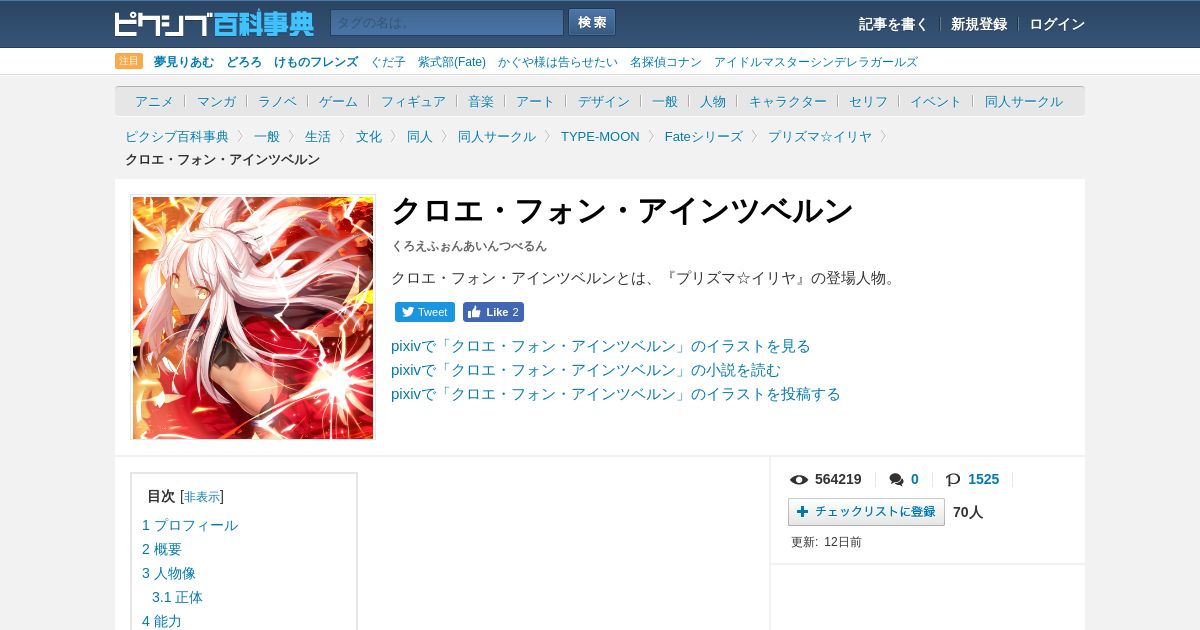Open trending tag どろろ
The image size is (1200, 630).
point(244,62)
